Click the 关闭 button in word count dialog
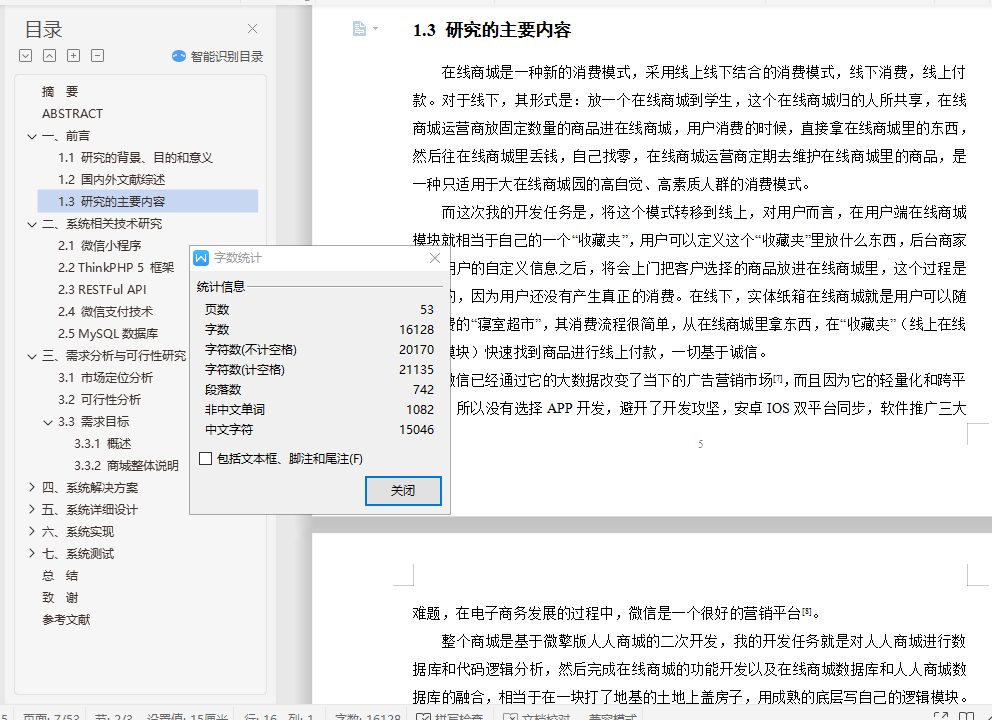Screen dimensions: 992x720 point(403,490)
